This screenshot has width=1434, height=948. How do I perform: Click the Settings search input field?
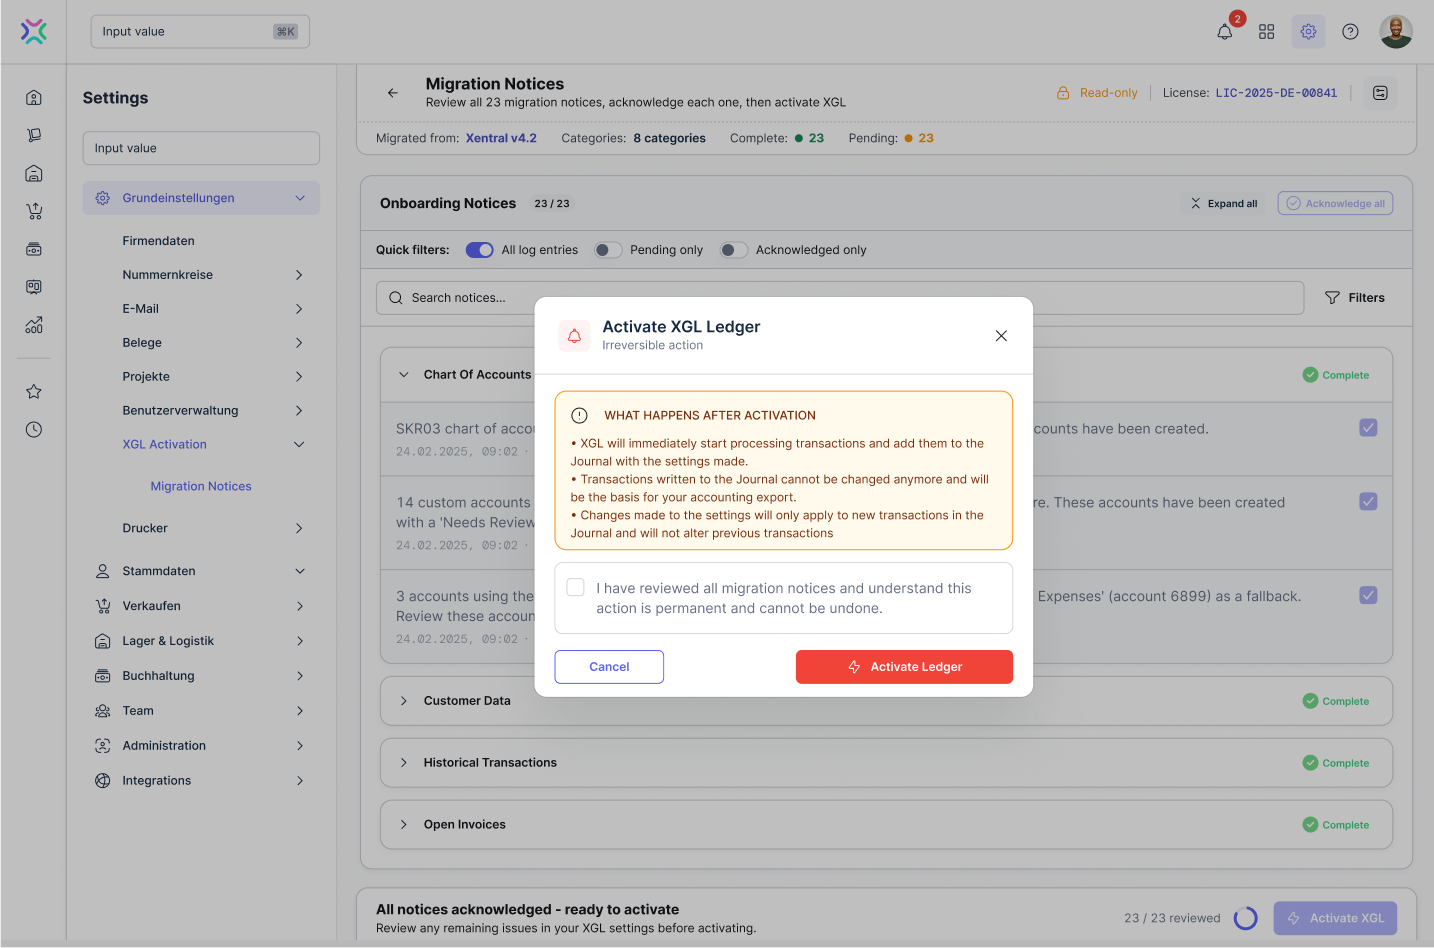coord(201,148)
